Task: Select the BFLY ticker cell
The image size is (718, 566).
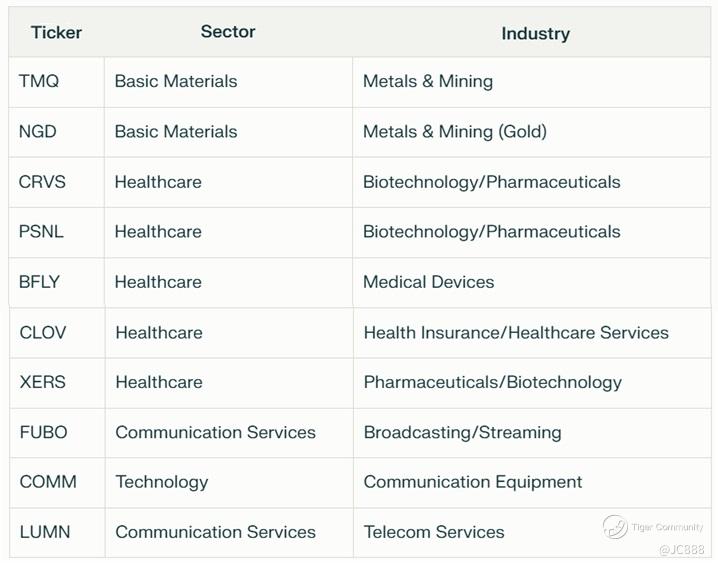Action: coord(39,282)
